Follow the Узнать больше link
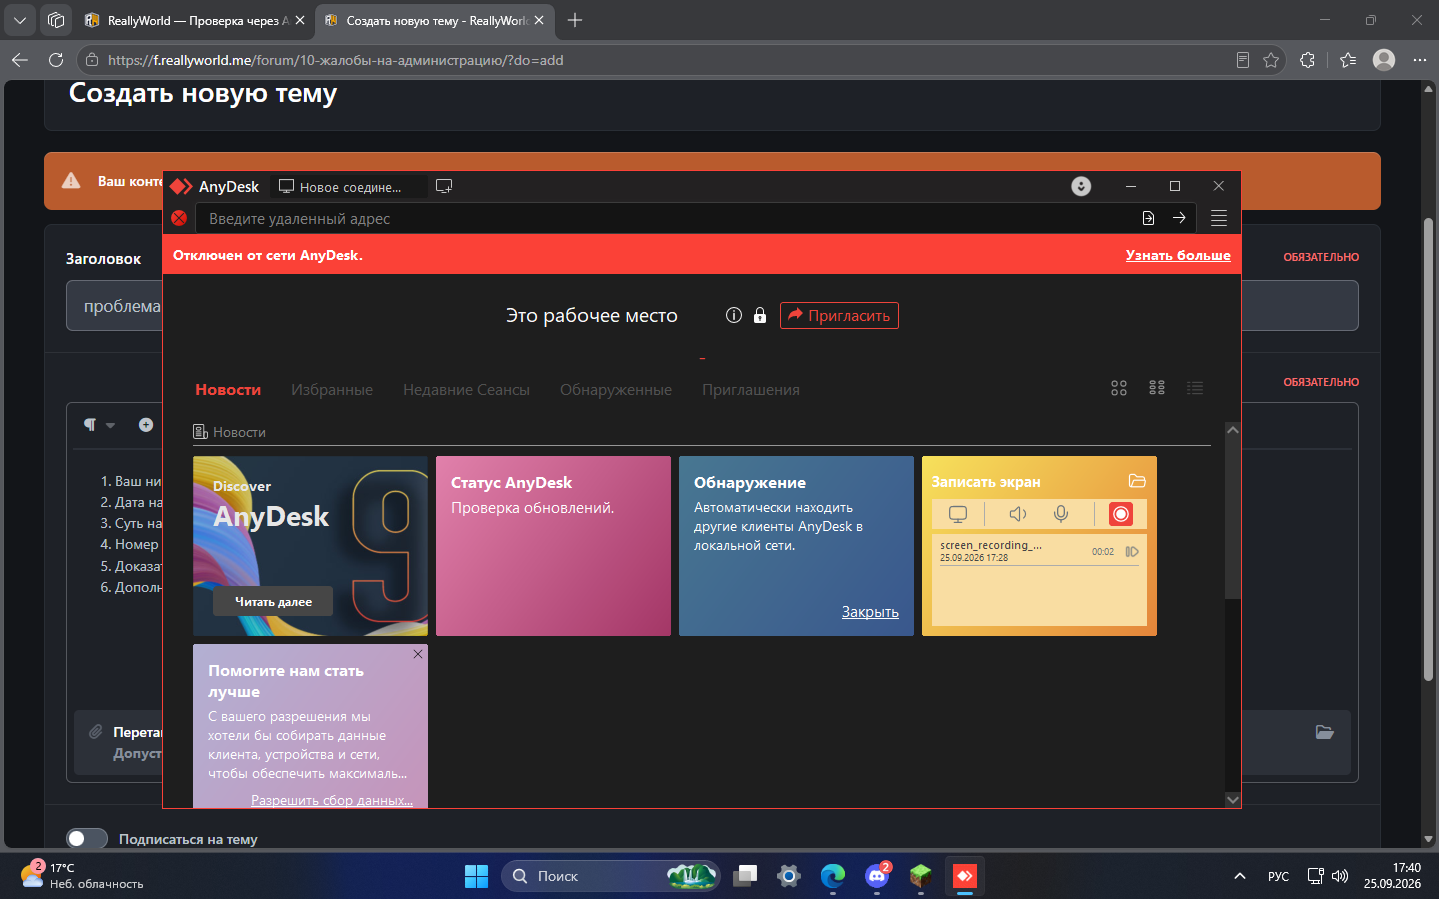 pyautogui.click(x=1178, y=255)
